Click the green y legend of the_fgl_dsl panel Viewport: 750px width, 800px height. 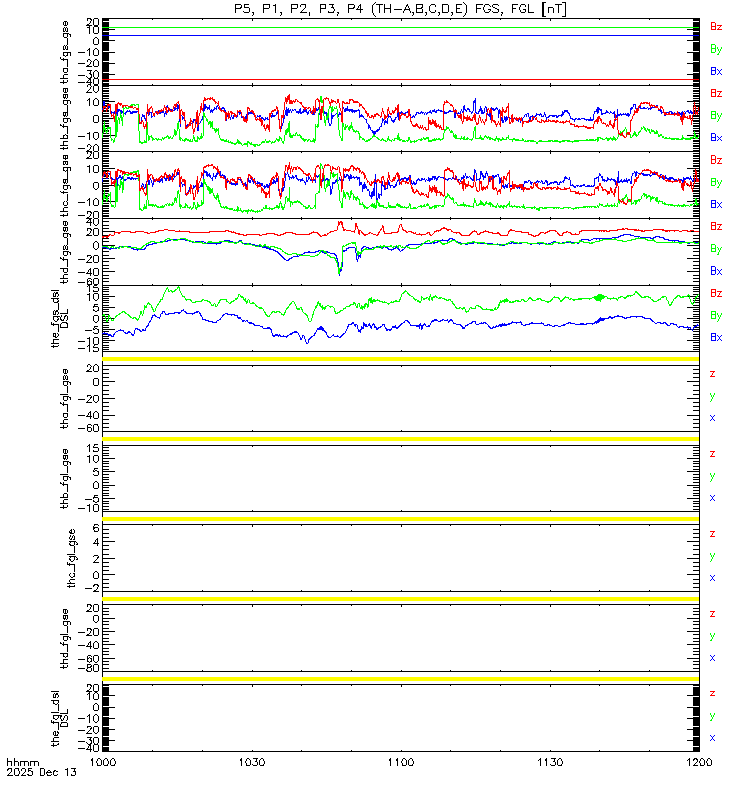712,716
